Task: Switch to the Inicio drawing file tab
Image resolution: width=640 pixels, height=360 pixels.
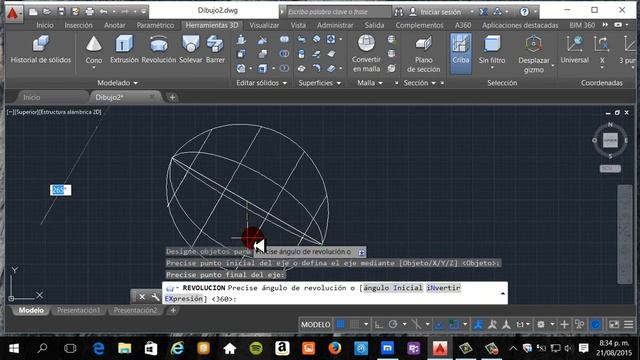Action: [31, 98]
